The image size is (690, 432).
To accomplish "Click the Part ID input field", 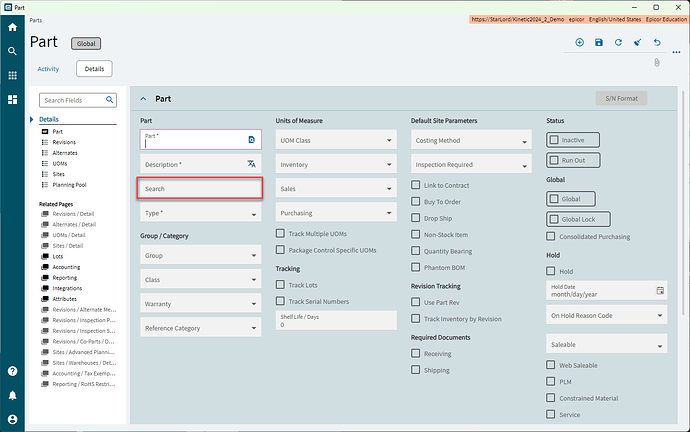I will tap(201, 139).
